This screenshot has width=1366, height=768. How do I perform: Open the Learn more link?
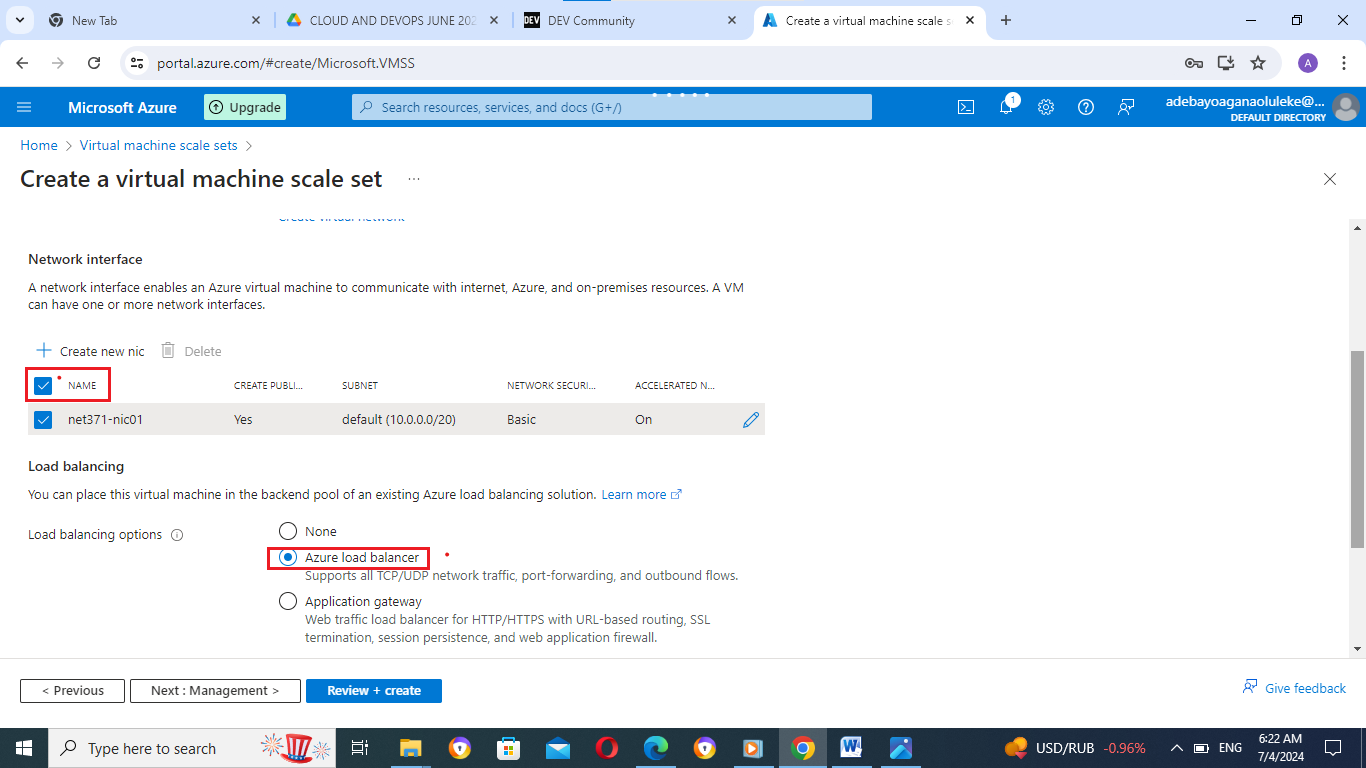641,495
